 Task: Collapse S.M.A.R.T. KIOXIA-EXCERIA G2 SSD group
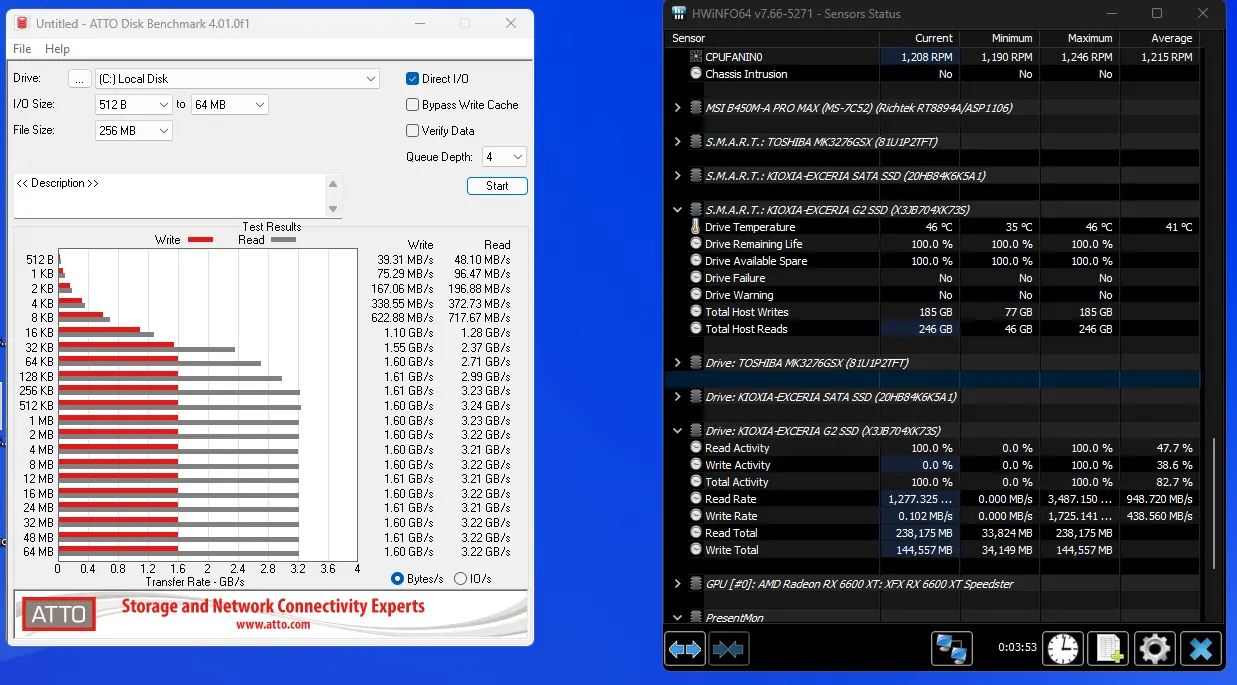pos(678,210)
